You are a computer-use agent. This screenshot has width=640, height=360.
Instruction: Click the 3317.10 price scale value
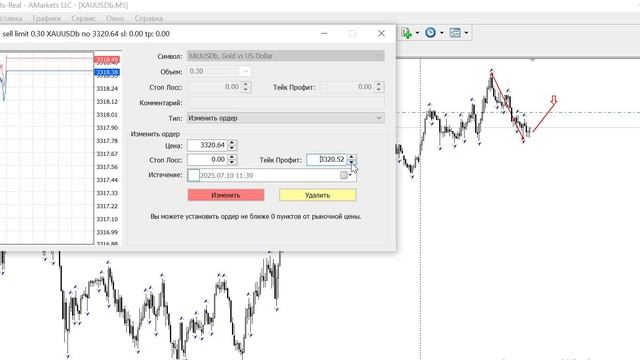coord(107,219)
